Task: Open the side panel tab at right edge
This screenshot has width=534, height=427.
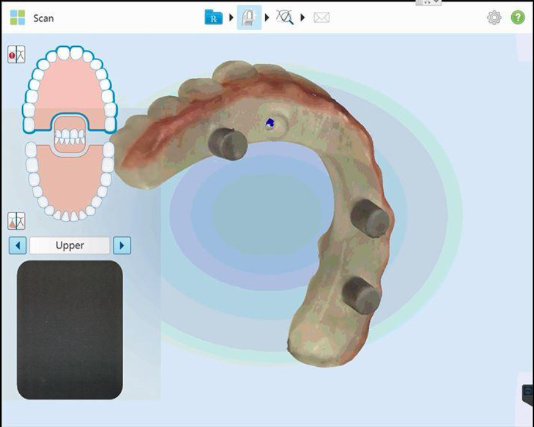Action: click(528, 394)
